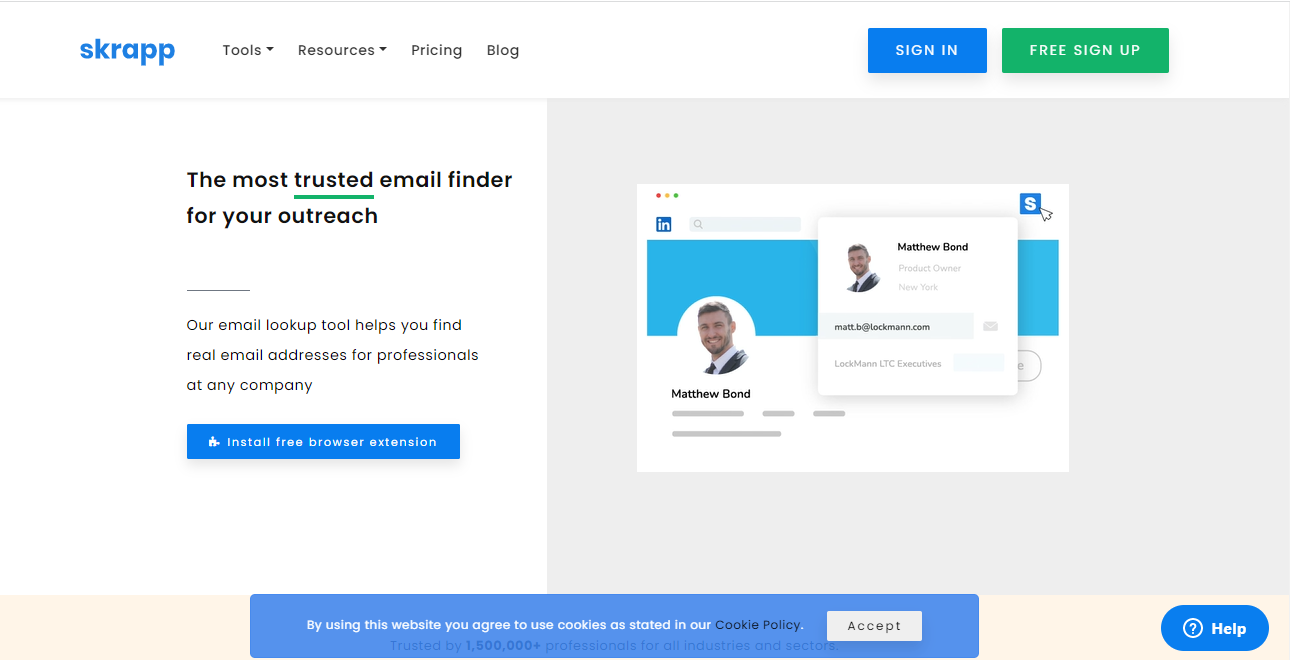Click the magnifier icon in the mock search bar

[698, 224]
